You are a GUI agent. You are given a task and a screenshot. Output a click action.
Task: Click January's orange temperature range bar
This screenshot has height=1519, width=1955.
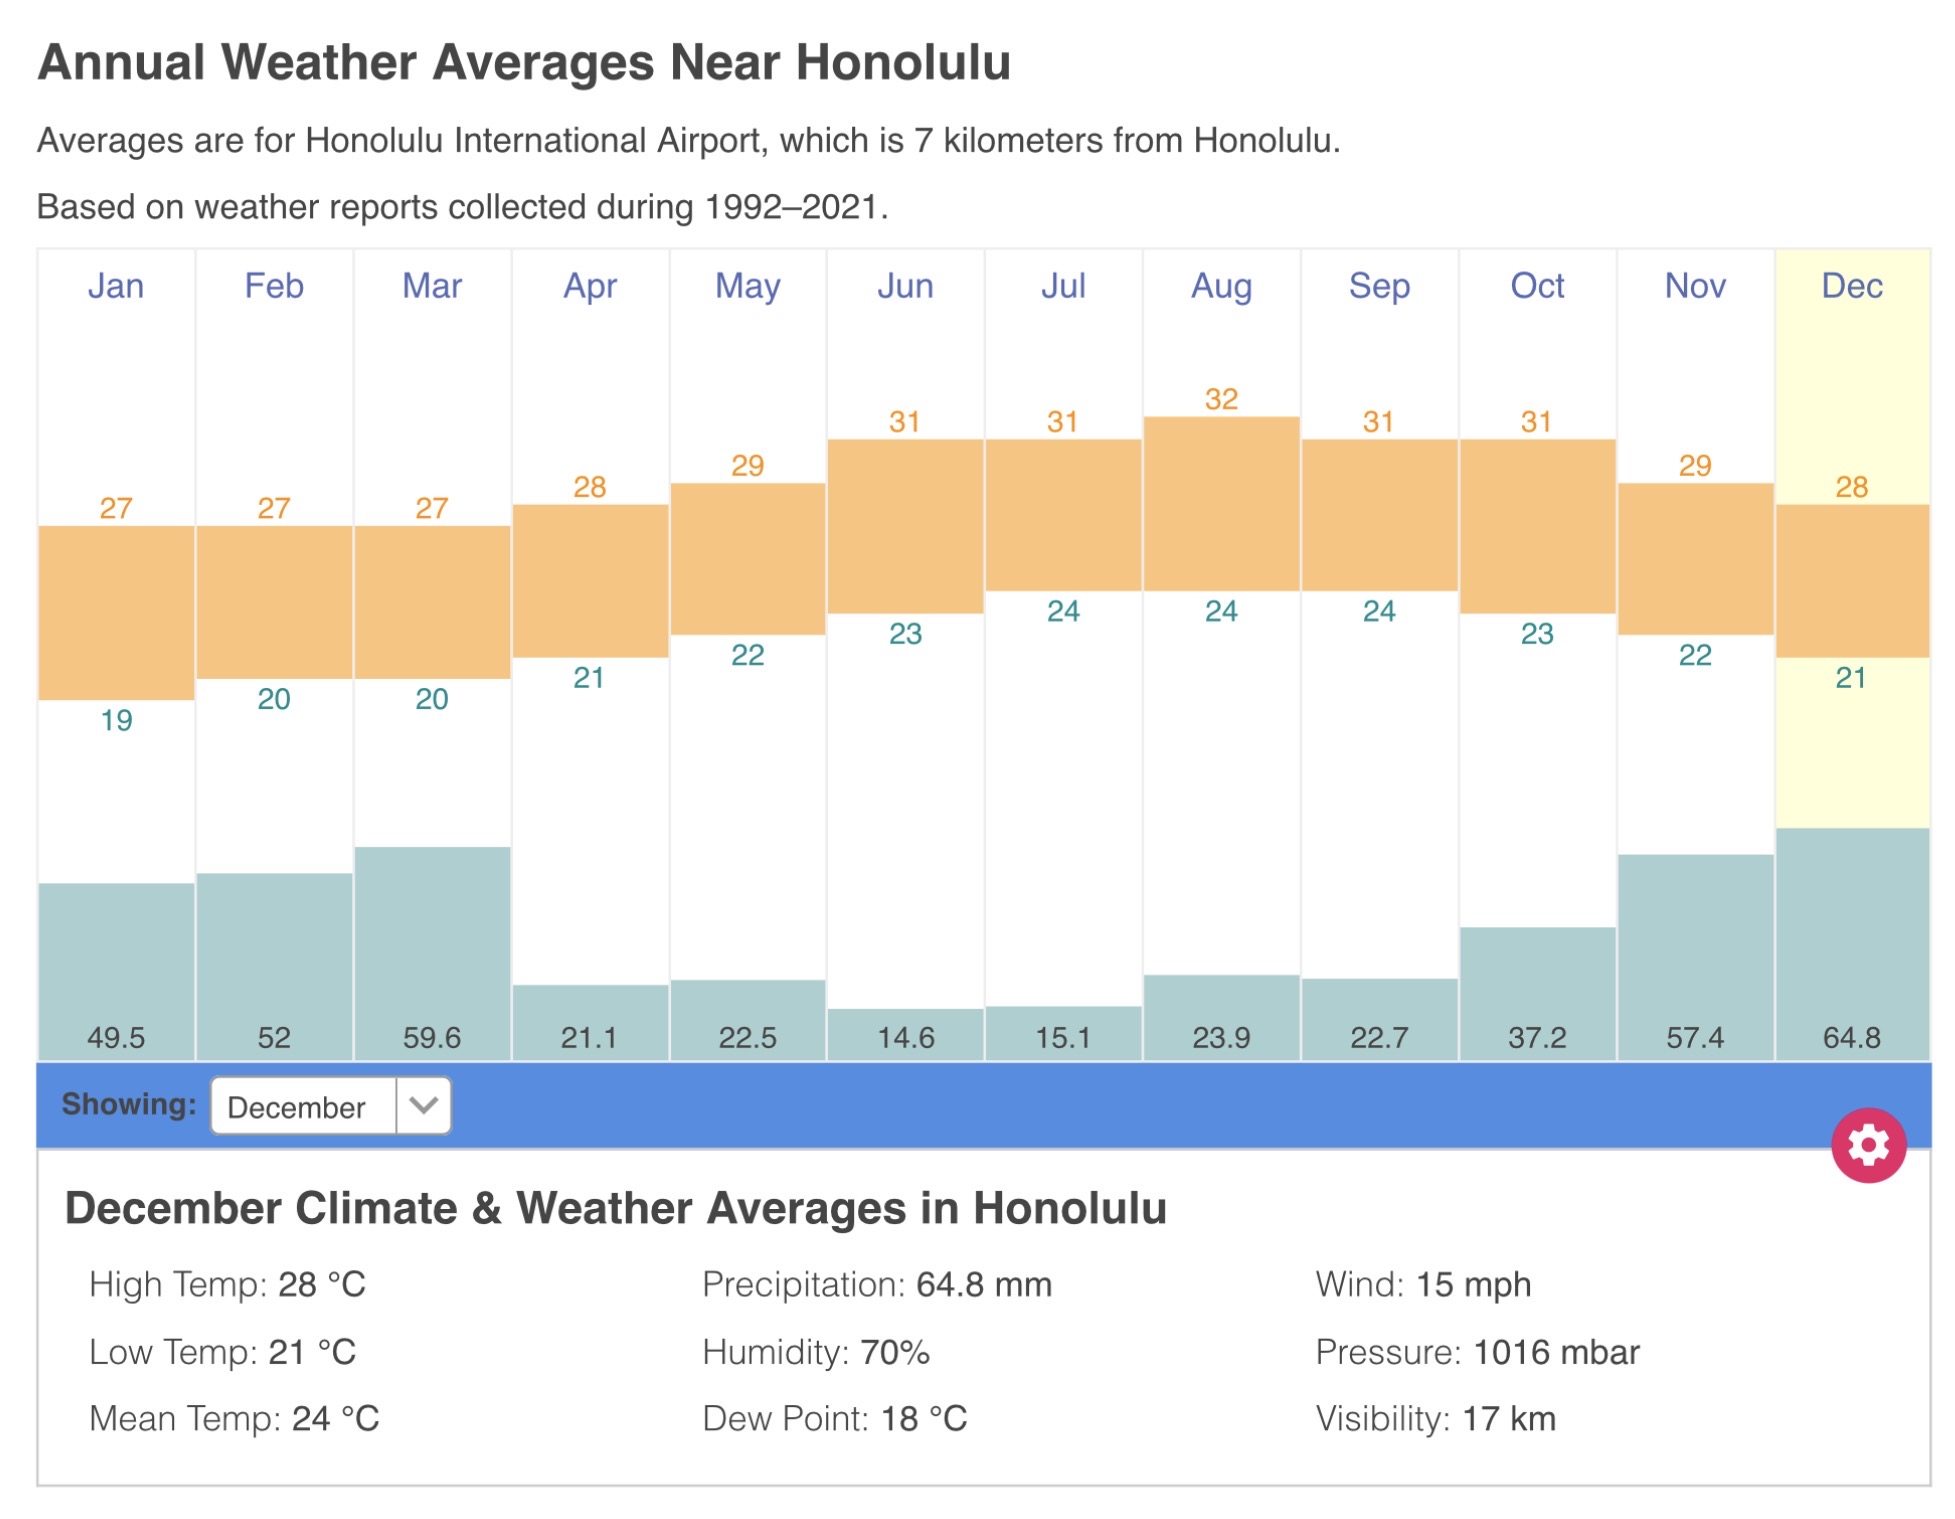(x=116, y=612)
